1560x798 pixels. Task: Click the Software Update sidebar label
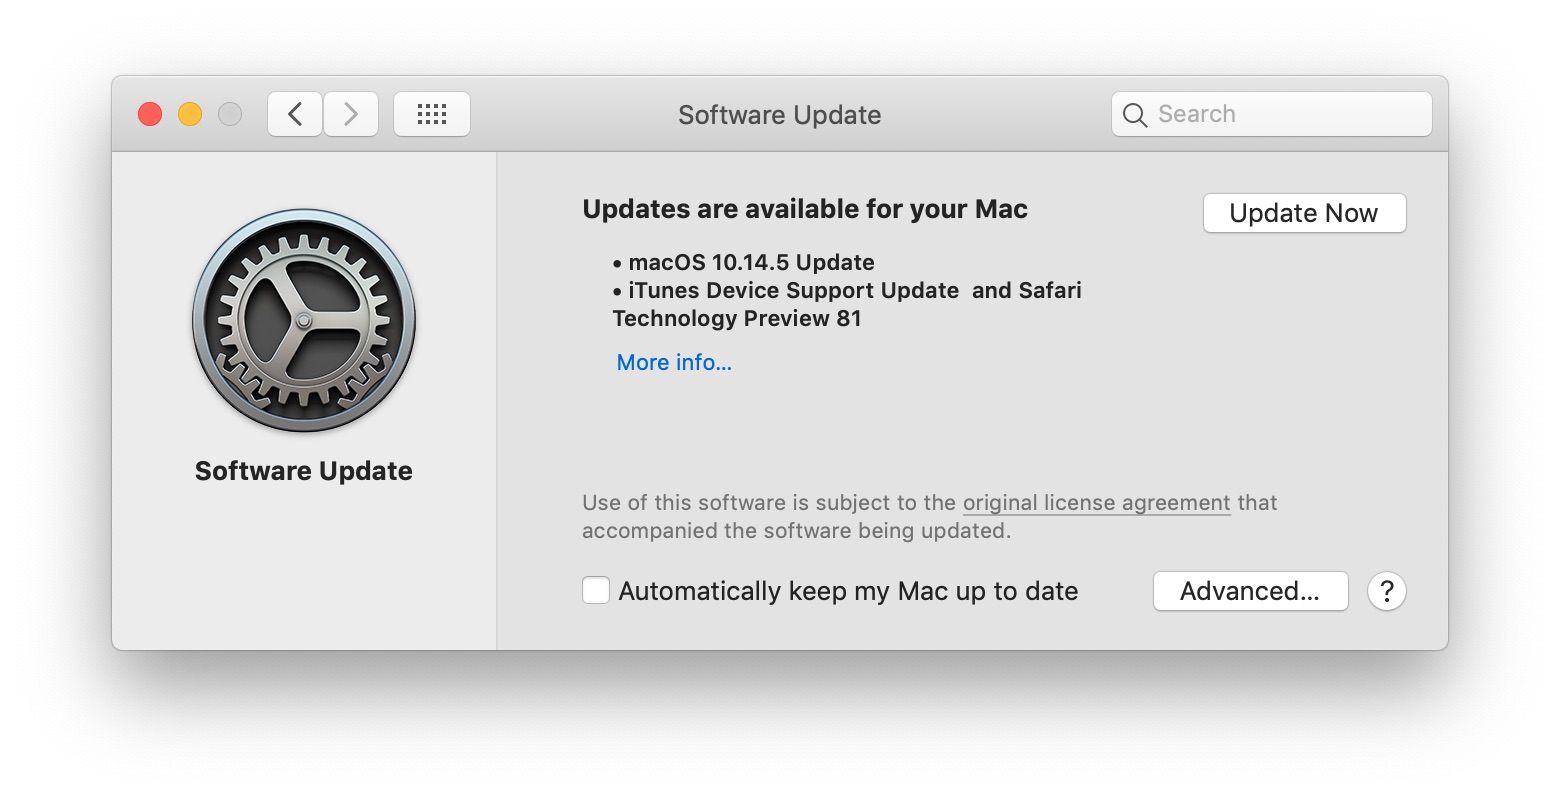click(x=303, y=471)
